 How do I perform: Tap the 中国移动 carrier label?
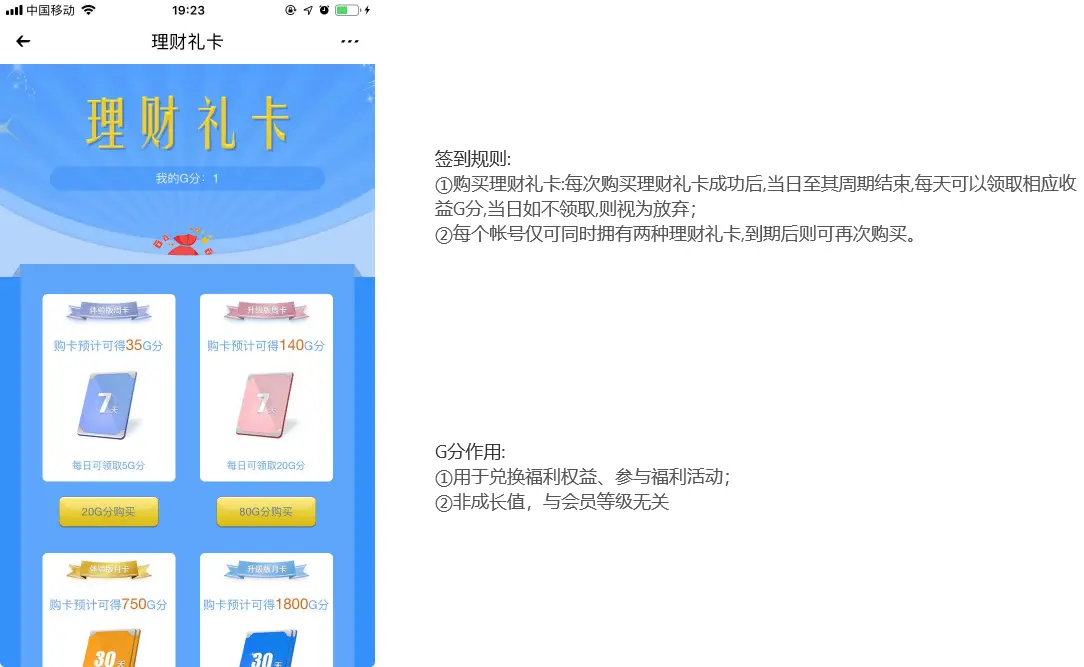[x=50, y=10]
